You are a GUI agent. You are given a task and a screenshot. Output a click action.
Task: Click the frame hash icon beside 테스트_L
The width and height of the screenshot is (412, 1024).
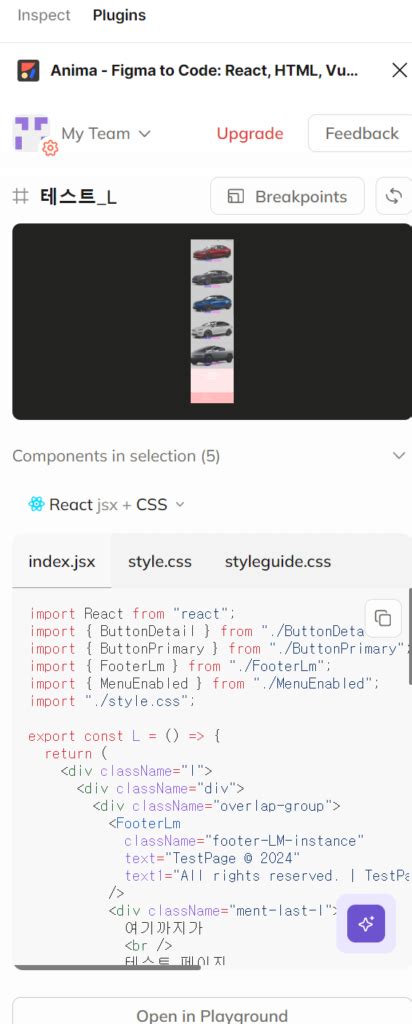point(21,197)
